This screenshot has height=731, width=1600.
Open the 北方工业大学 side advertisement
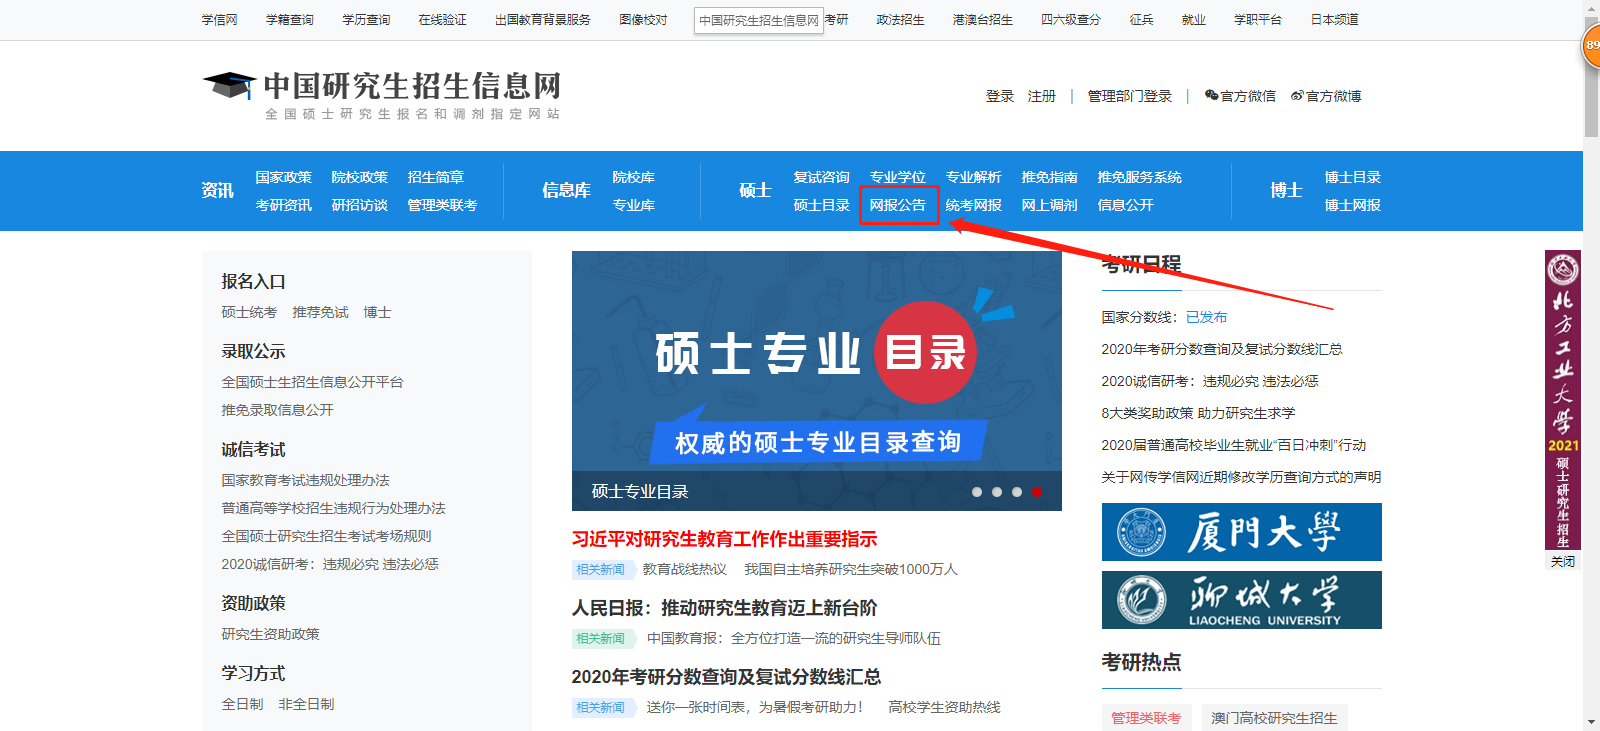coord(1563,400)
